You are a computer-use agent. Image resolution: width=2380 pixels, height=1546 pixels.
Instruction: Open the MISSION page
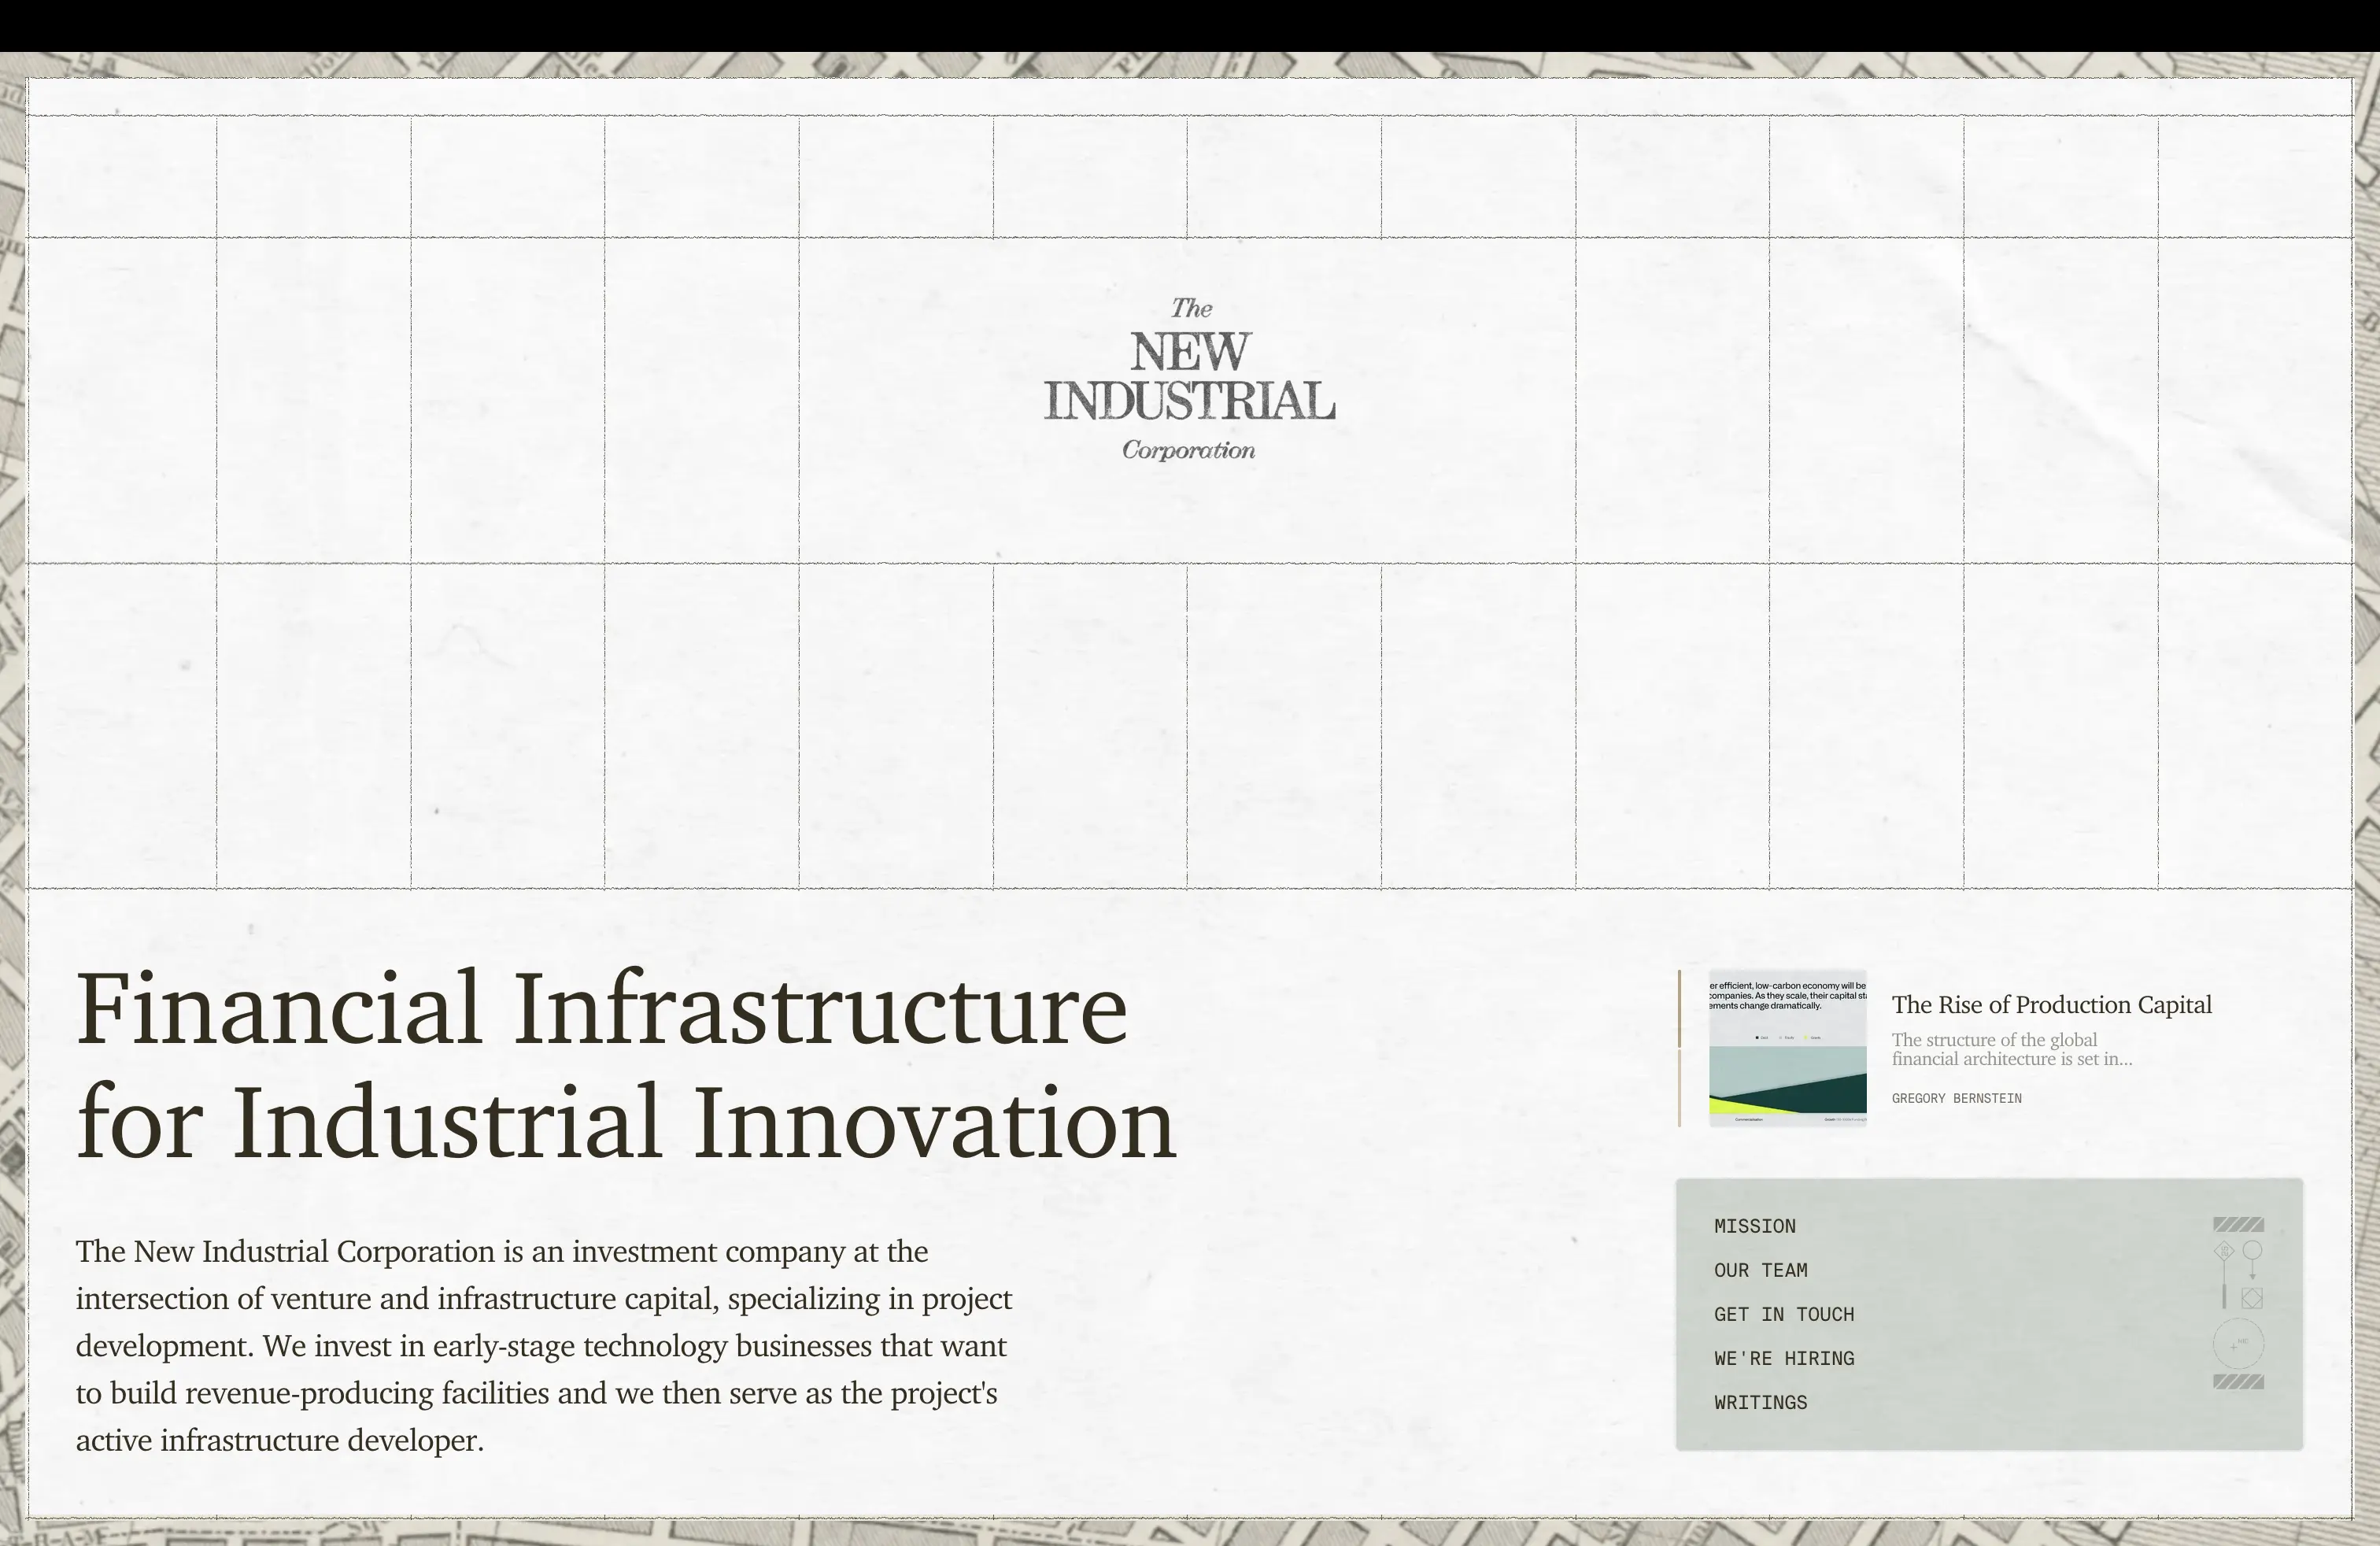click(1754, 1226)
